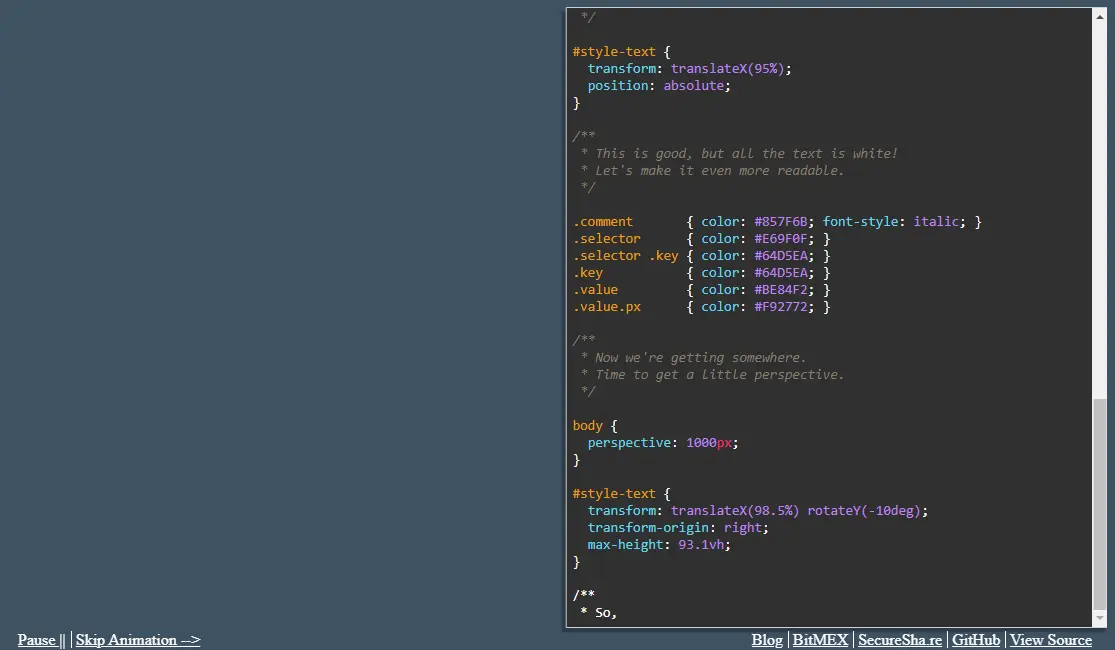Click the max-height 93.1vh value
1115x650 pixels.
701,544
